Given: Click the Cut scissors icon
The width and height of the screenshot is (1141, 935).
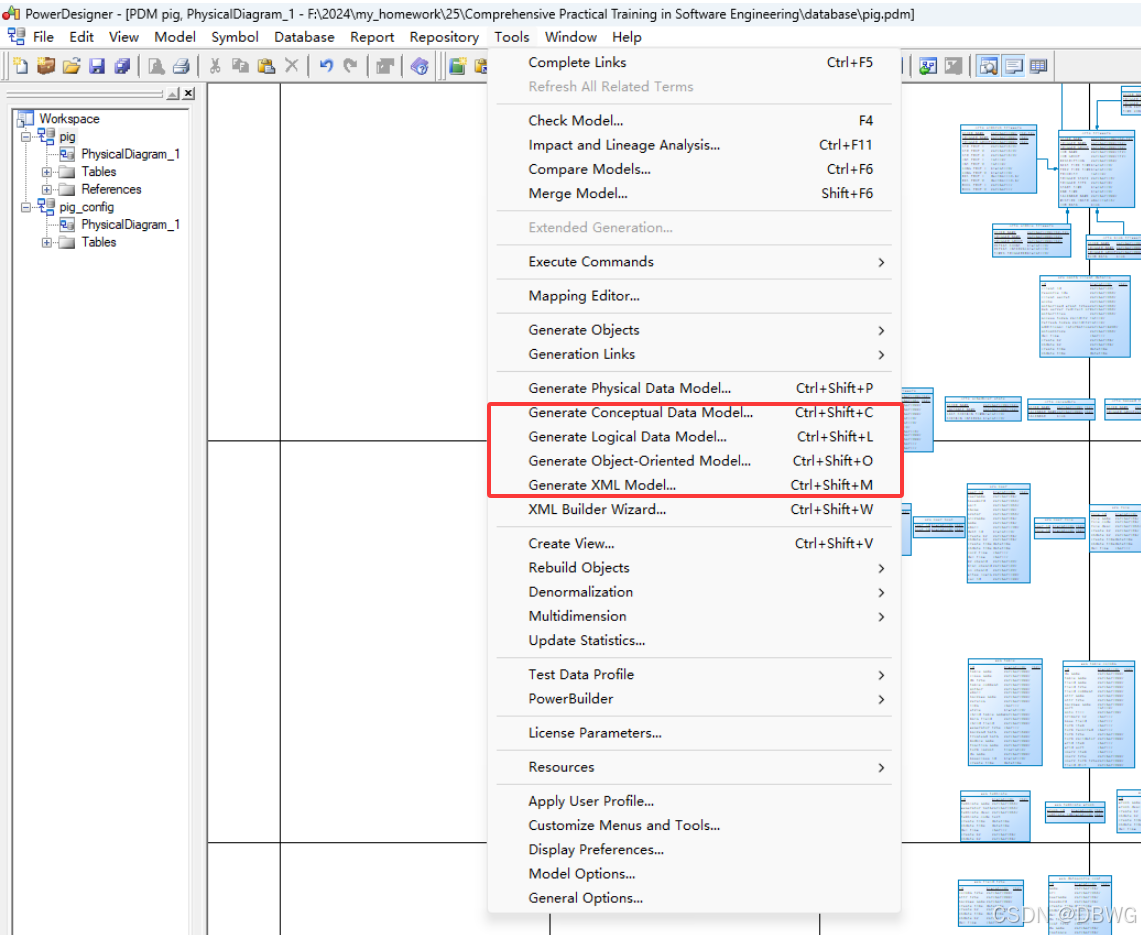Looking at the screenshot, I should tap(215, 66).
